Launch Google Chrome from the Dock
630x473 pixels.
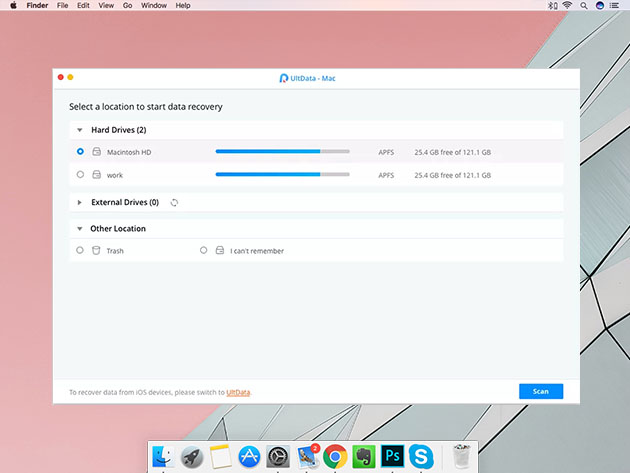tap(335, 457)
